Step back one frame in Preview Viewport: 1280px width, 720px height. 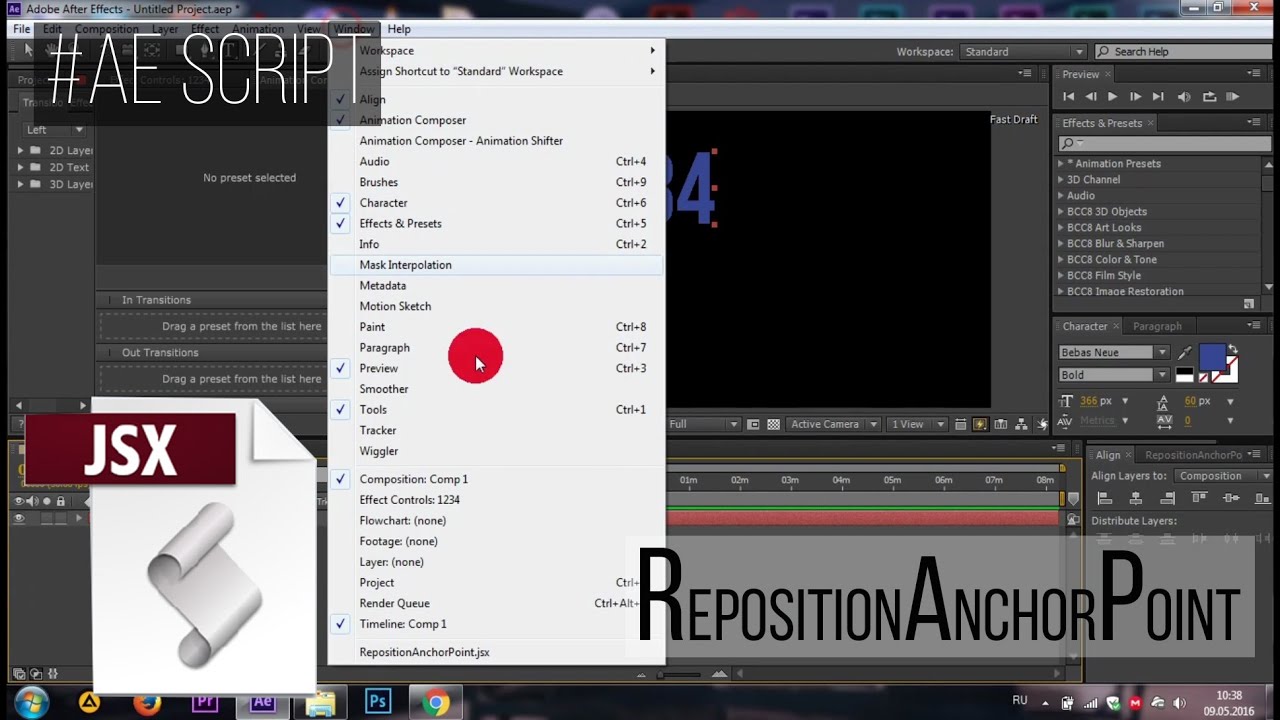1090,97
